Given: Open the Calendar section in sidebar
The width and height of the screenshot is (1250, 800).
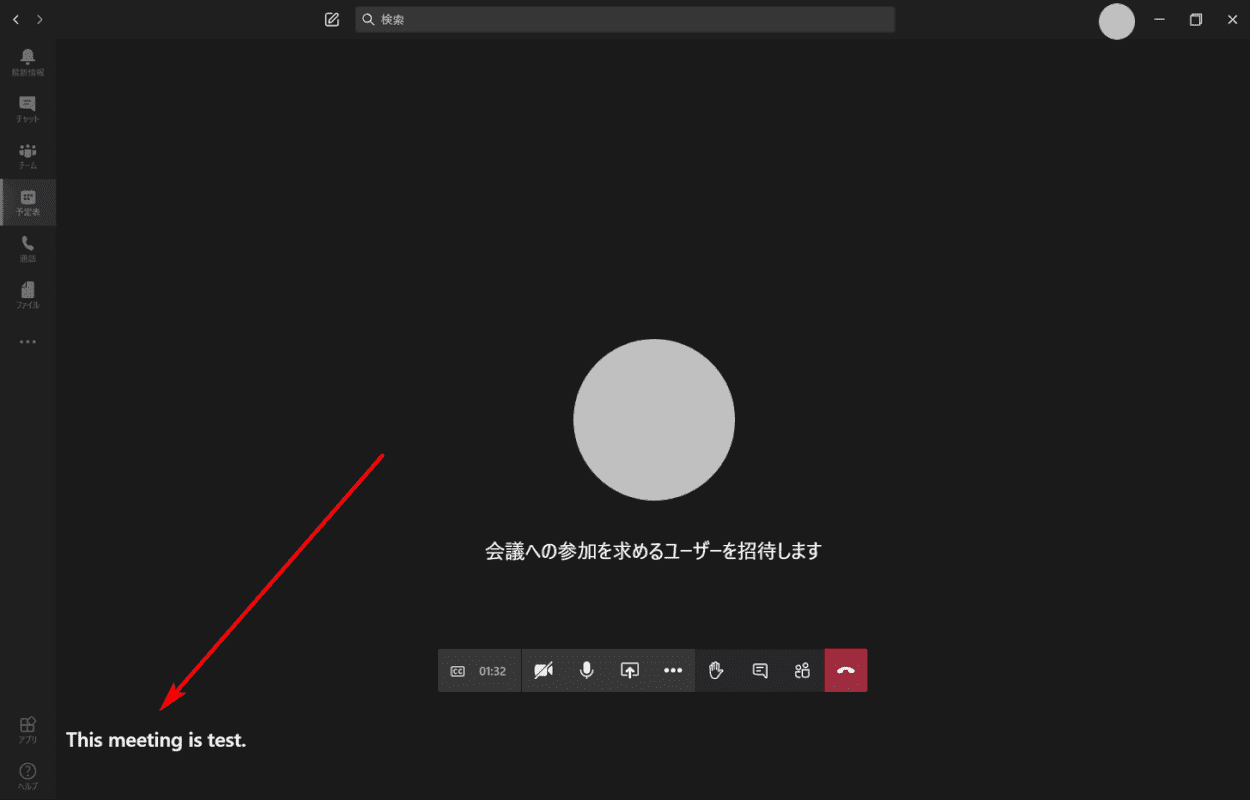Looking at the screenshot, I should tap(28, 202).
